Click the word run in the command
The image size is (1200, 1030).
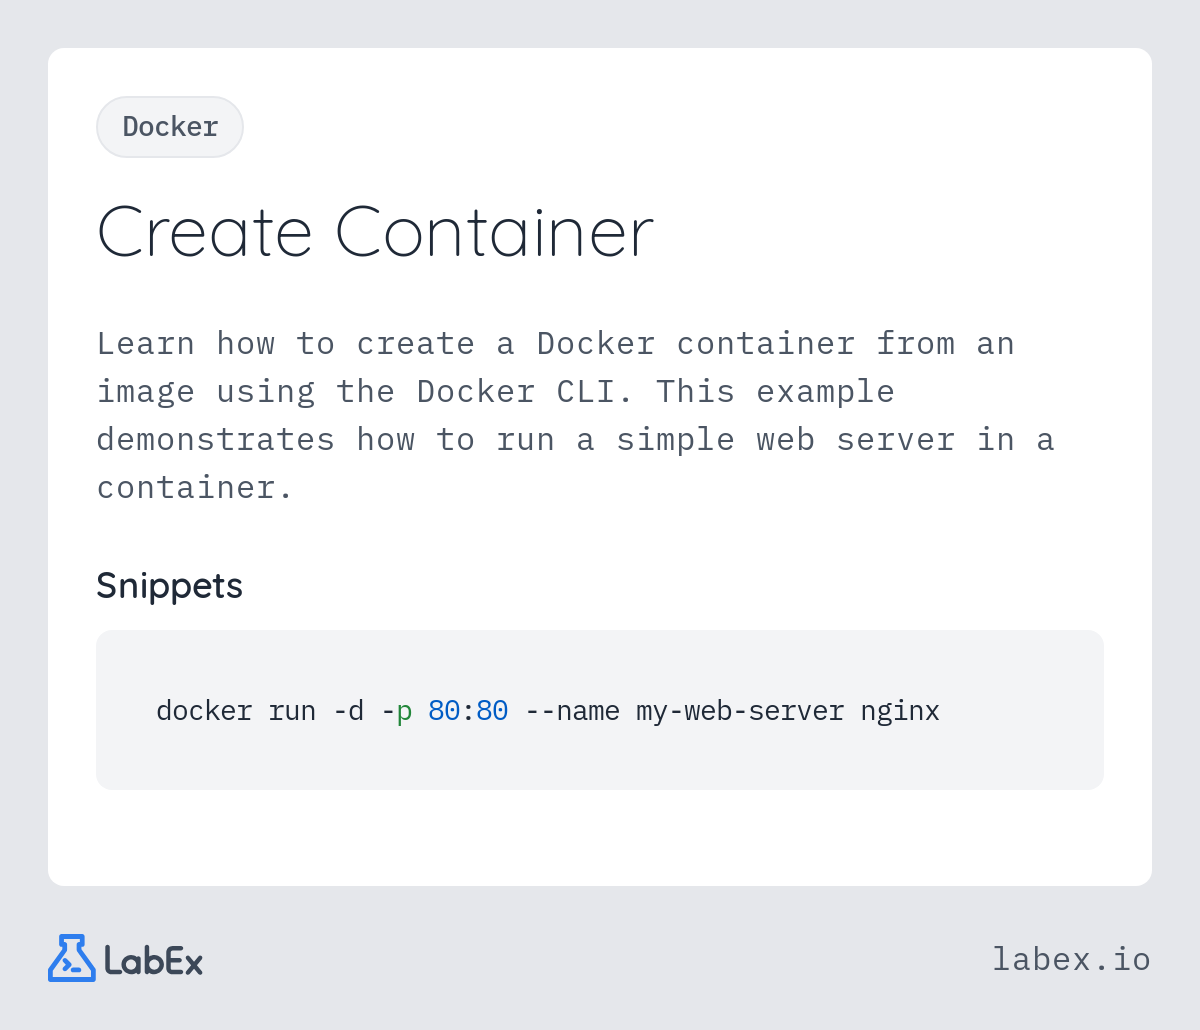click(292, 712)
